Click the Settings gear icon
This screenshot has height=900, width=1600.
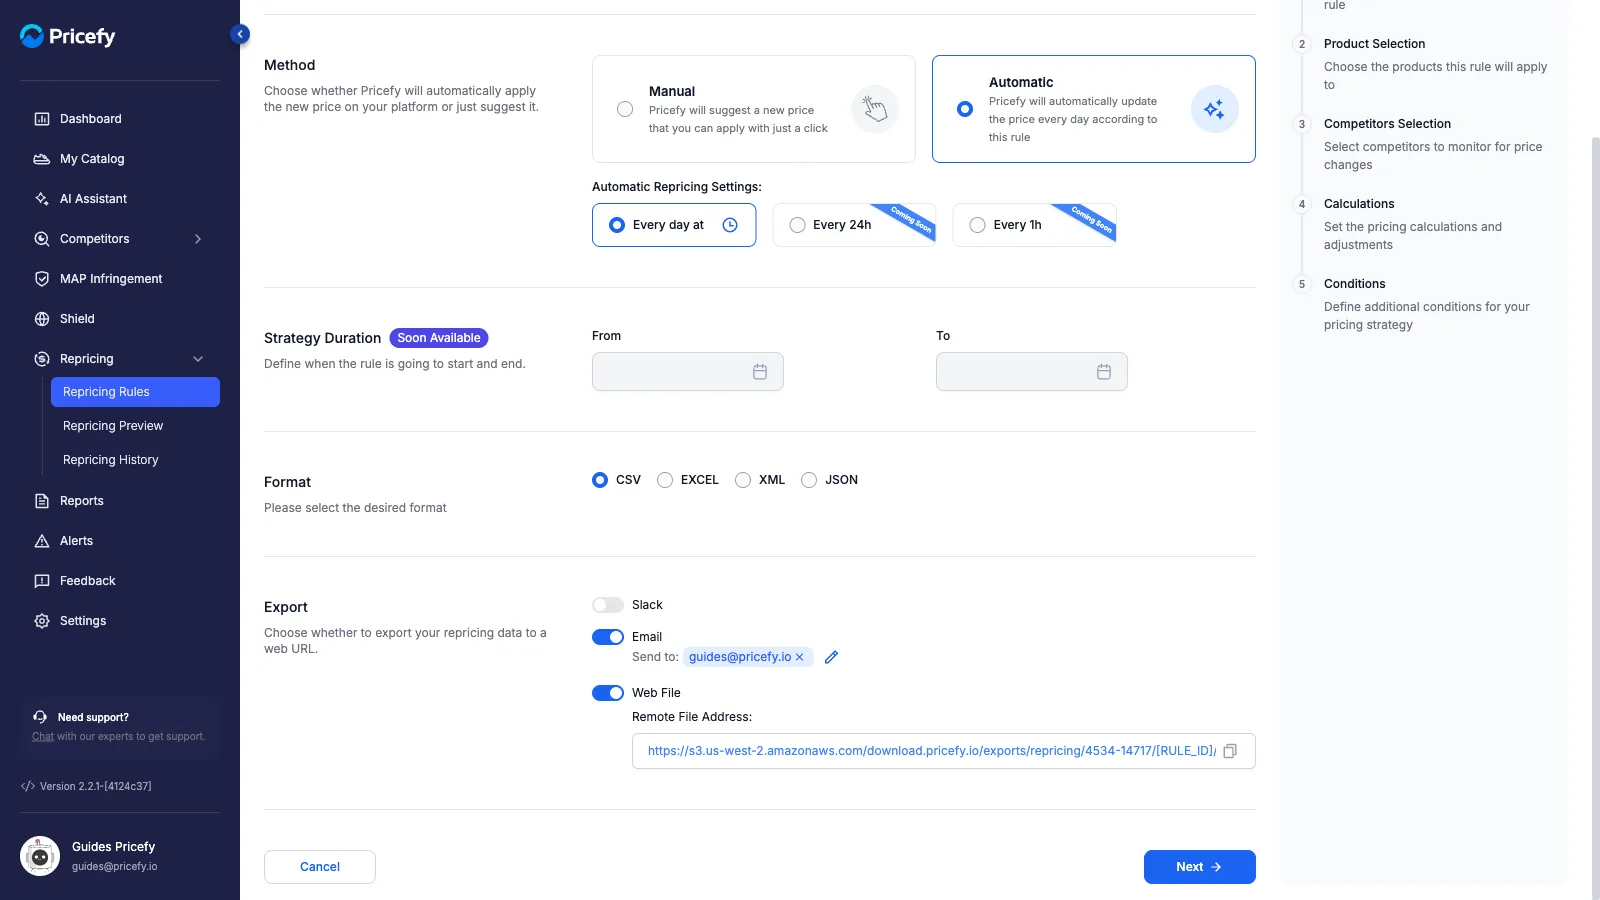click(42, 621)
